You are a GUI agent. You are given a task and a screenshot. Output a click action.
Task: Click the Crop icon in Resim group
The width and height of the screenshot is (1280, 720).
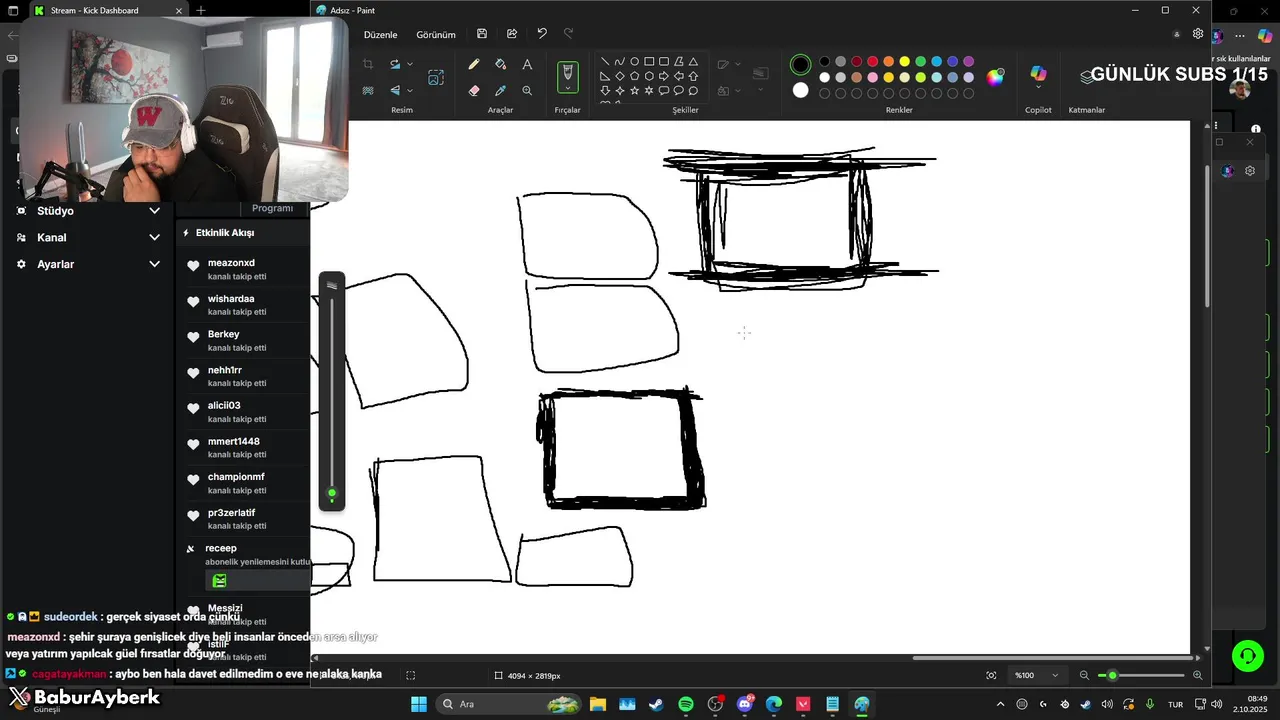click(x=368, y=64)
